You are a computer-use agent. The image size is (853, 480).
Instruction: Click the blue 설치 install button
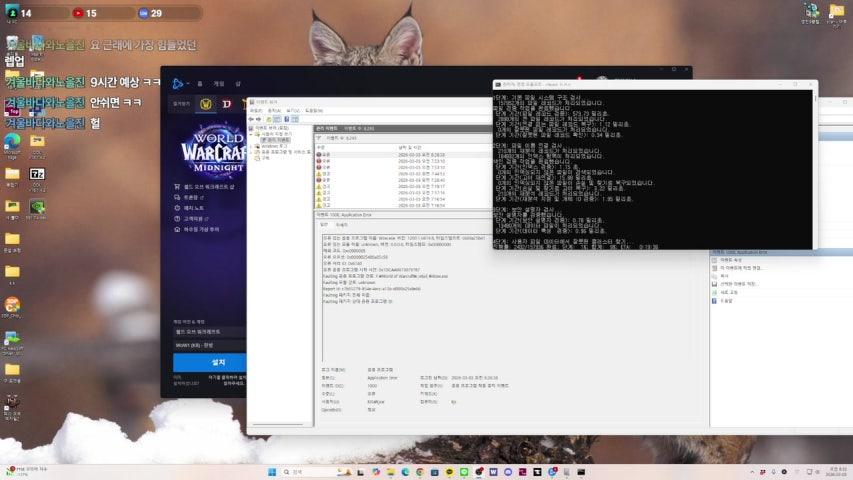(219, 362)
